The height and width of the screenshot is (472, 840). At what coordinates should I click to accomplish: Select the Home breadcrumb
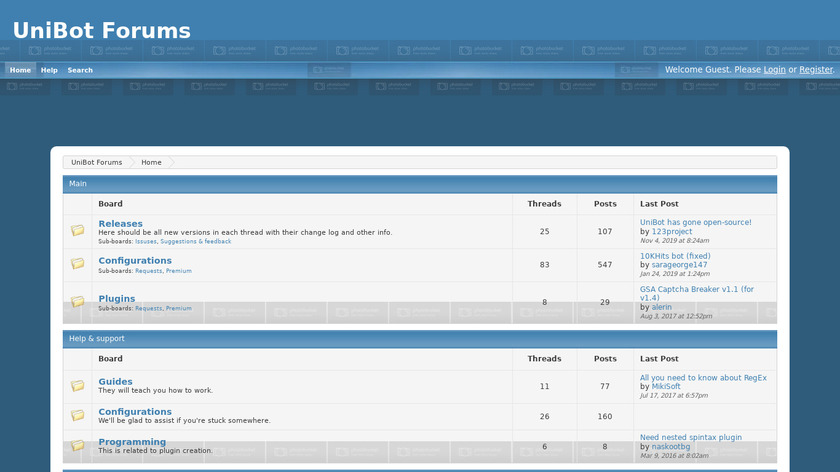coord(151,162)
